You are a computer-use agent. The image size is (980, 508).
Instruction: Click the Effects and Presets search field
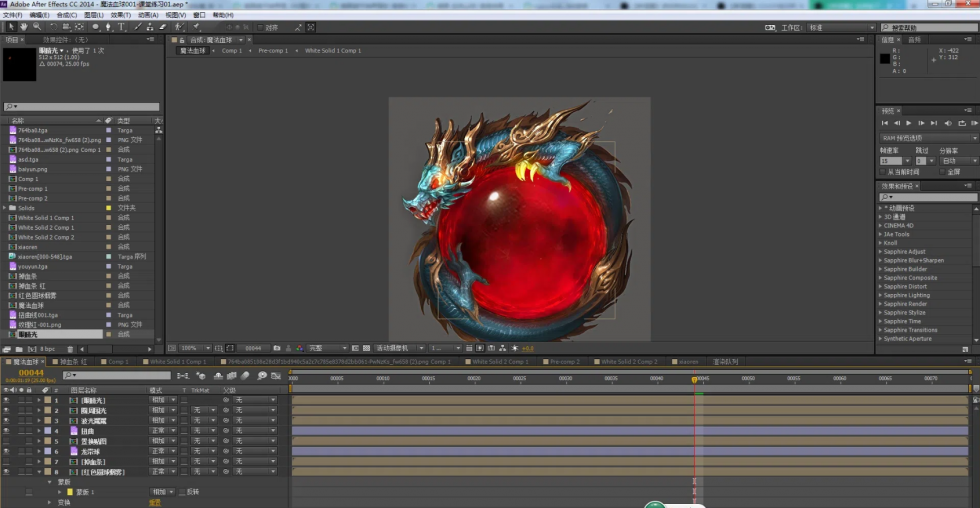click(928, 197)
